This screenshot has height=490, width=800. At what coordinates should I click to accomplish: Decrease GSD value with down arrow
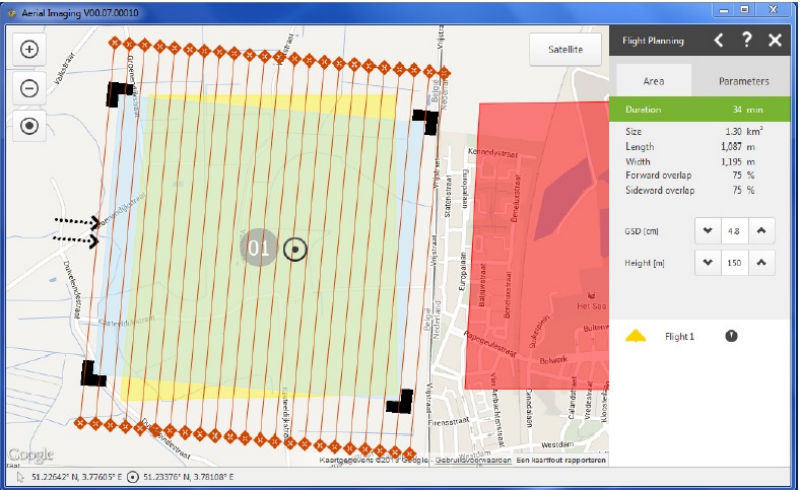click(x=708, y=231)
